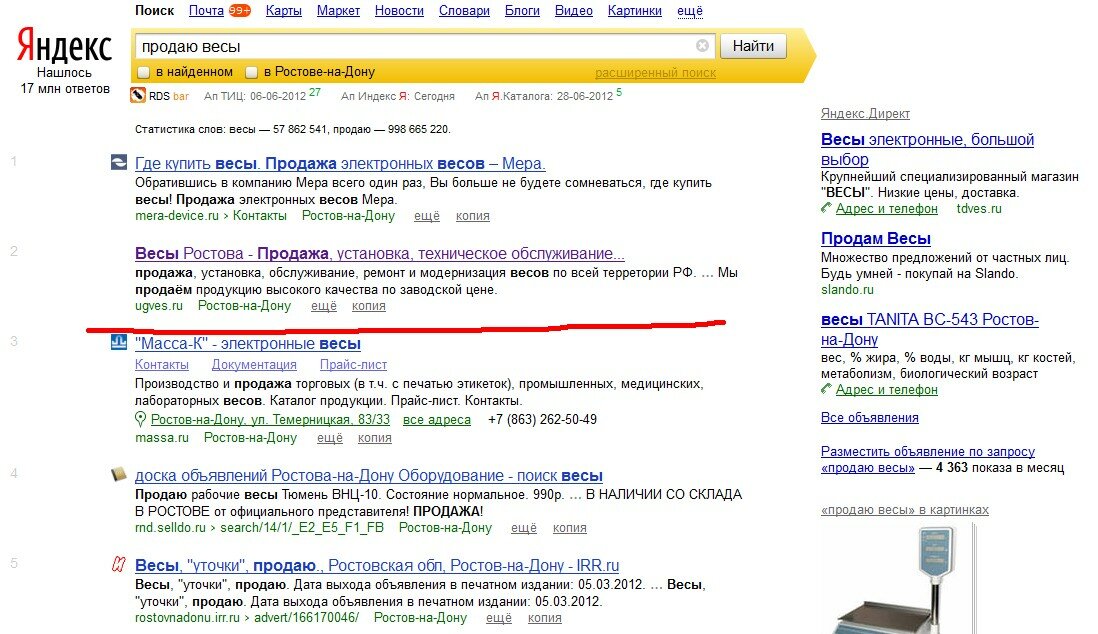
Task: Expand 'ещё' under ugves.ru result
Action: coord(324,305)
